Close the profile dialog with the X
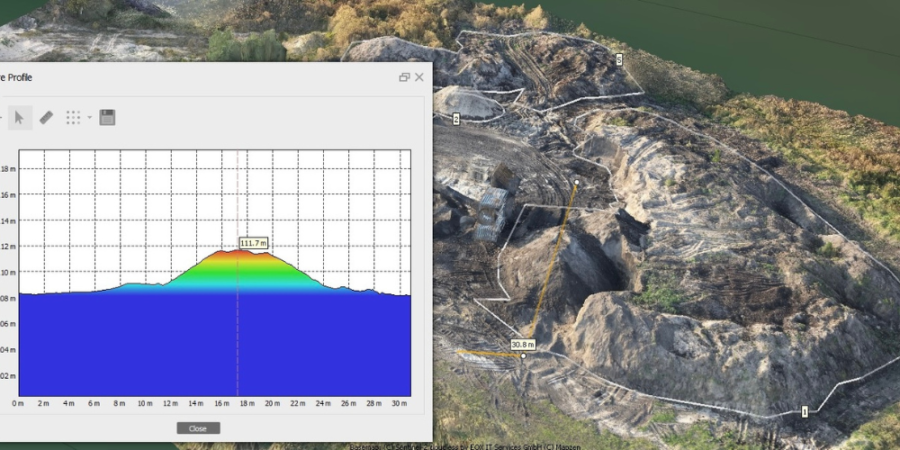Image resolution: width=900 pixels, height=450 pixels. tap(419, 77)
